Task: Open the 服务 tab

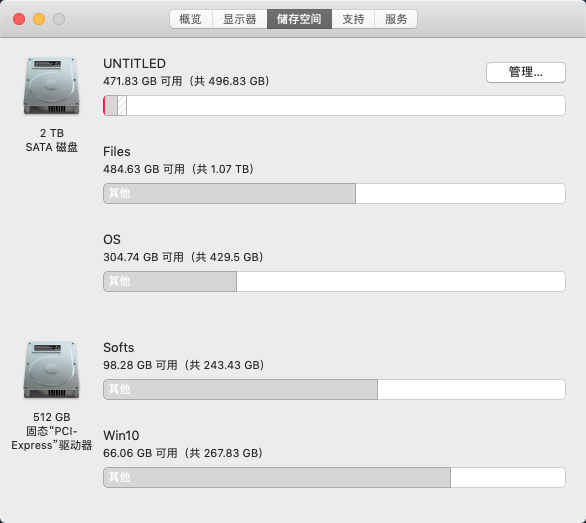Action: pos(396,19)
